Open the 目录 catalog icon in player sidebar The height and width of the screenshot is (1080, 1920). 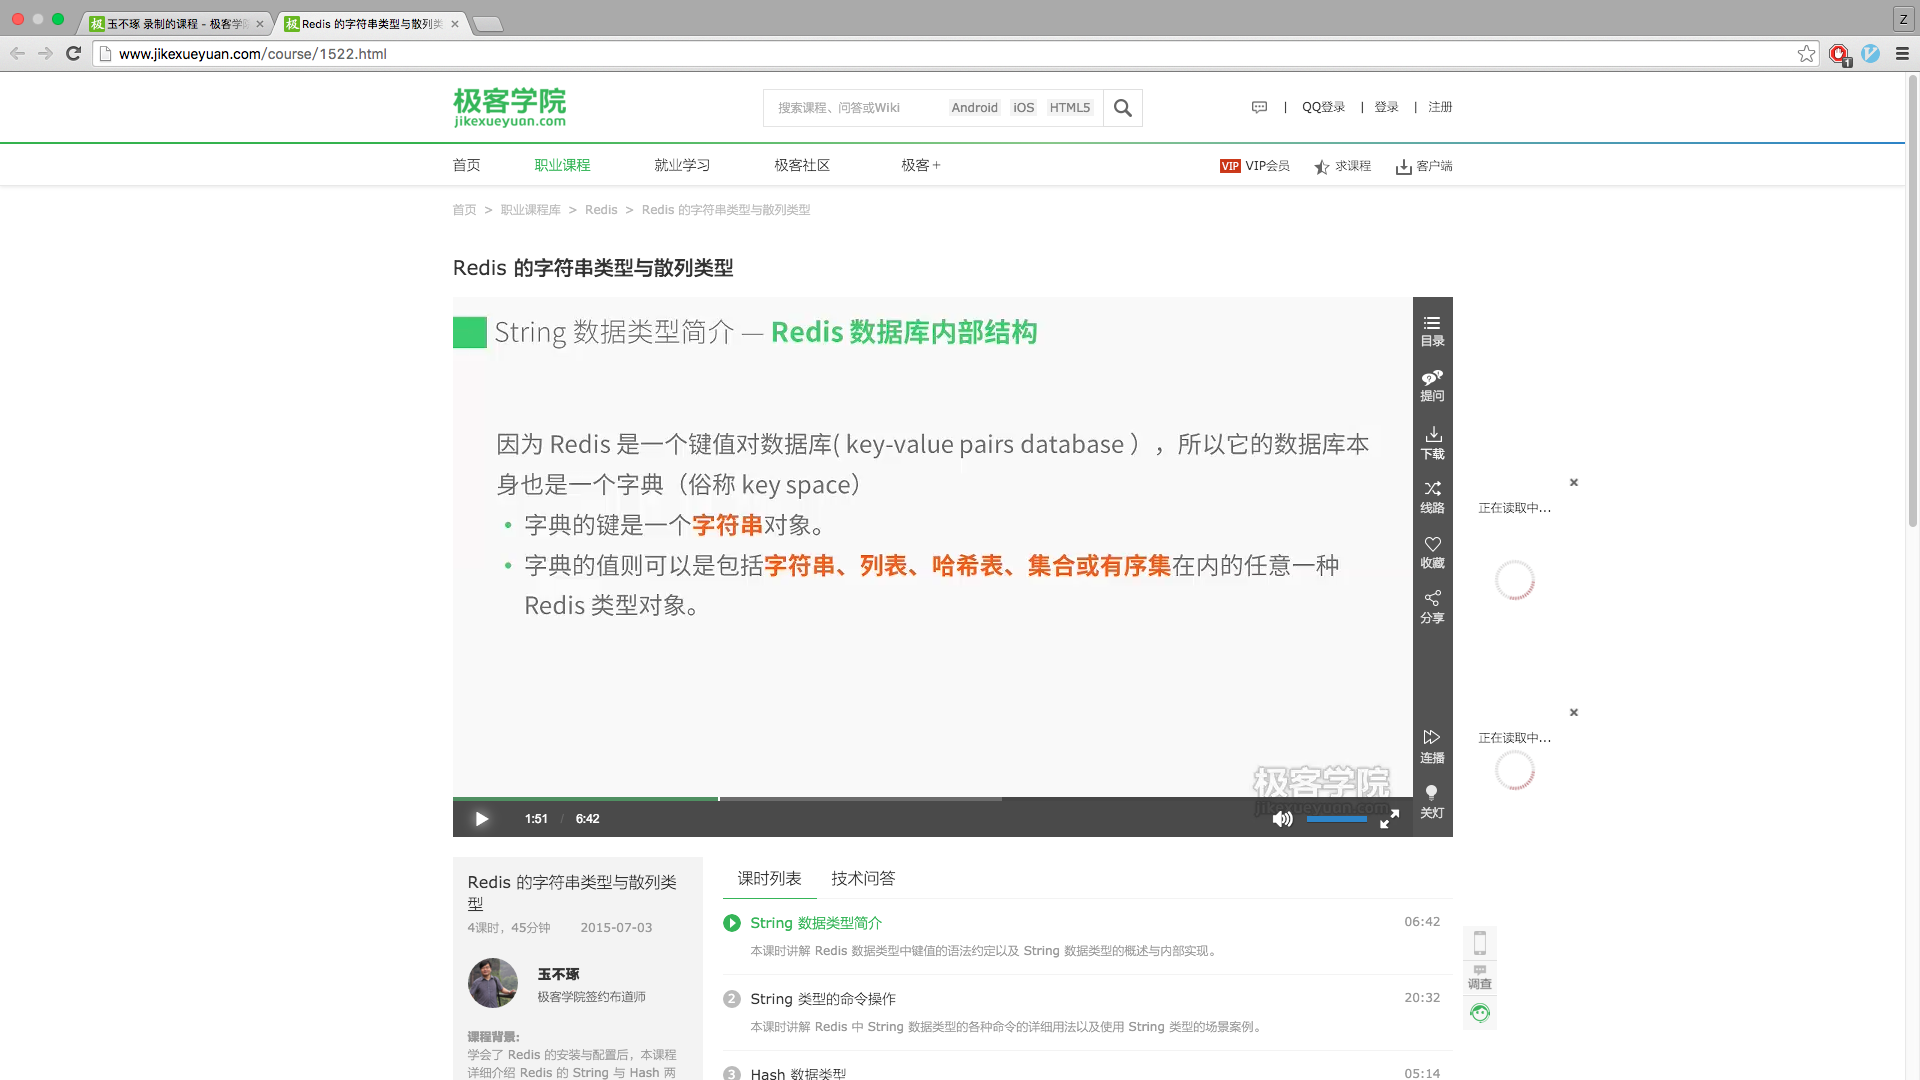1432,330
